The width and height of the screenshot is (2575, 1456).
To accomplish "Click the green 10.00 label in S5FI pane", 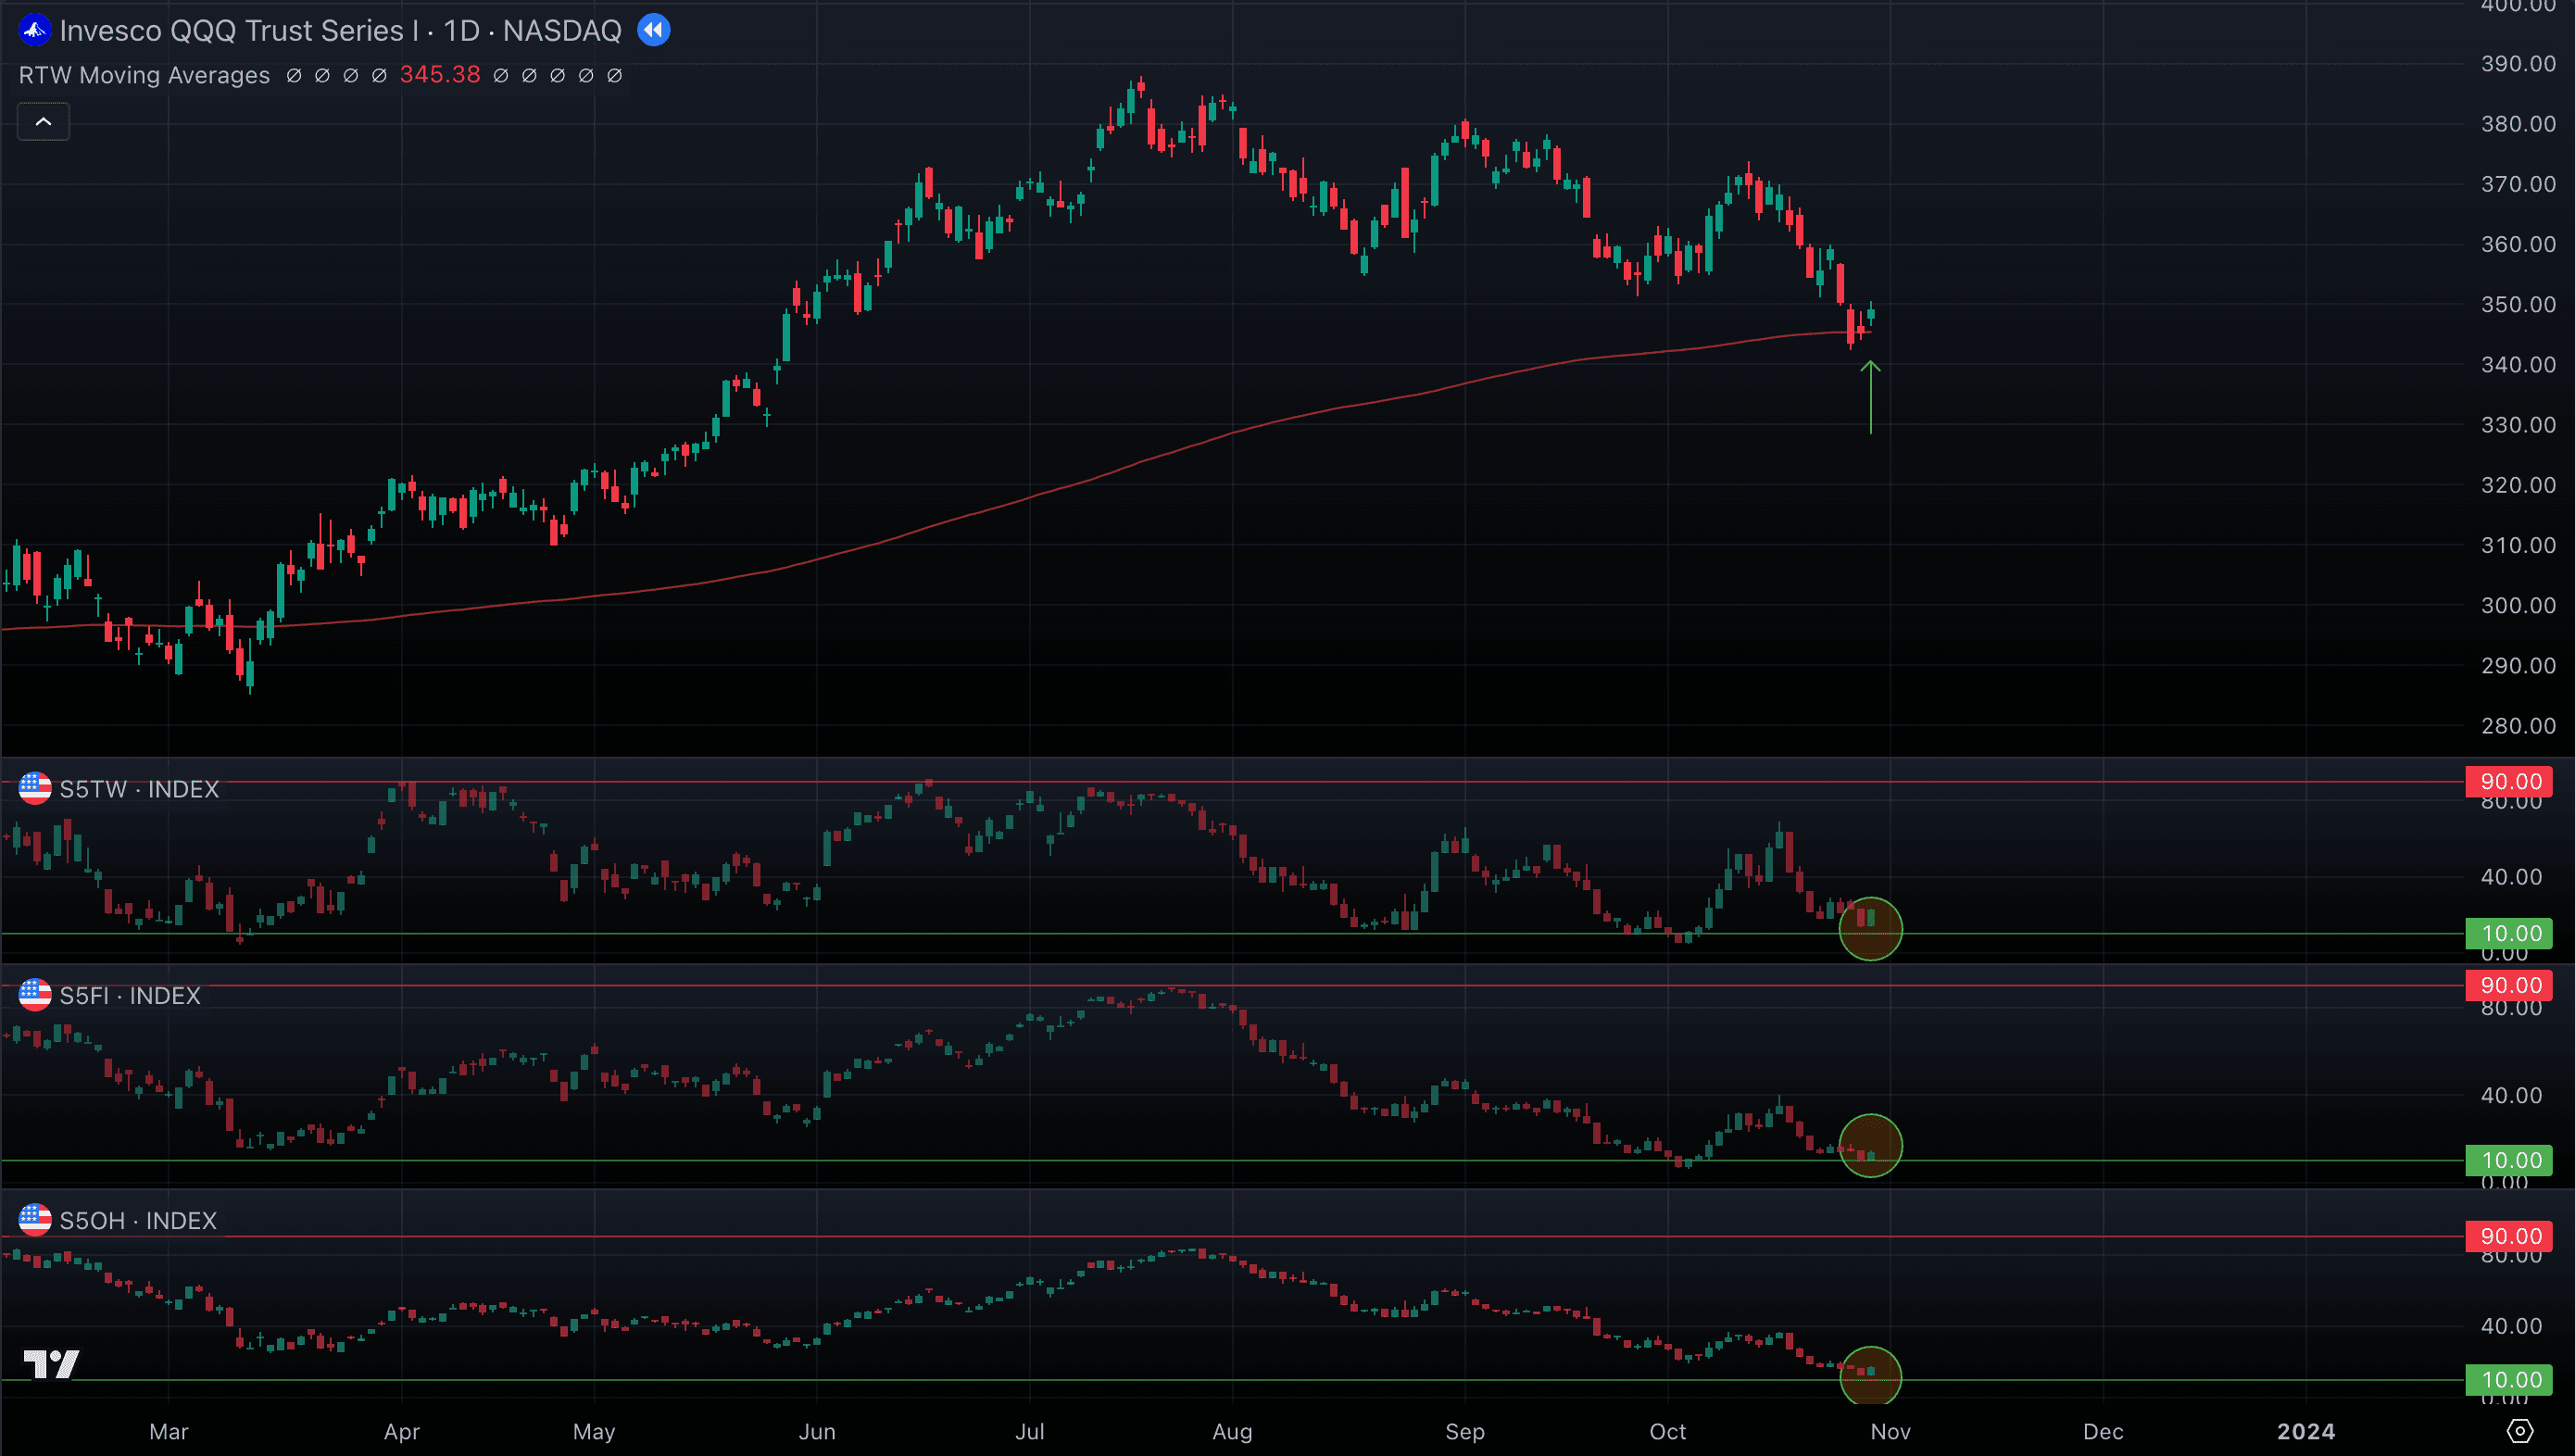I will 2510,1160.
